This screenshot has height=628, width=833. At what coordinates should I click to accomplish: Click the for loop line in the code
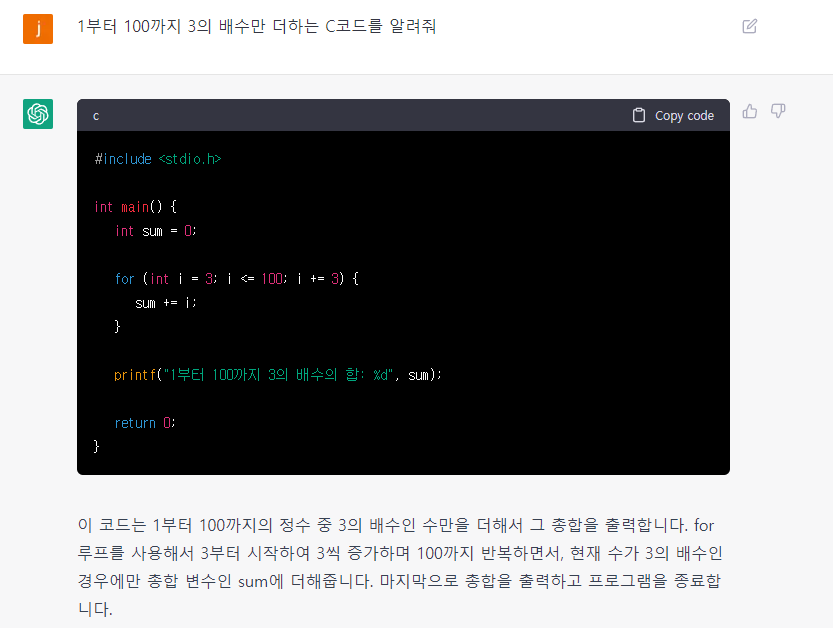coord(237,278)
